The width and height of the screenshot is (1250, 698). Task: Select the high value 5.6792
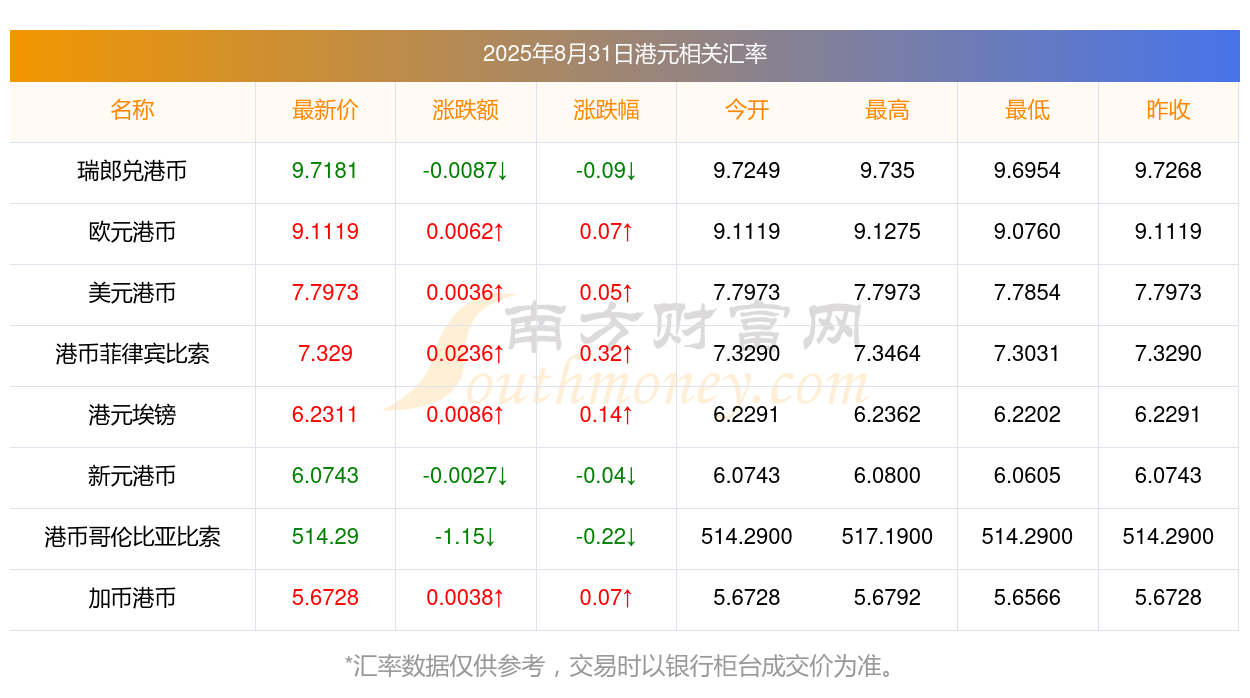coord(887,598)
